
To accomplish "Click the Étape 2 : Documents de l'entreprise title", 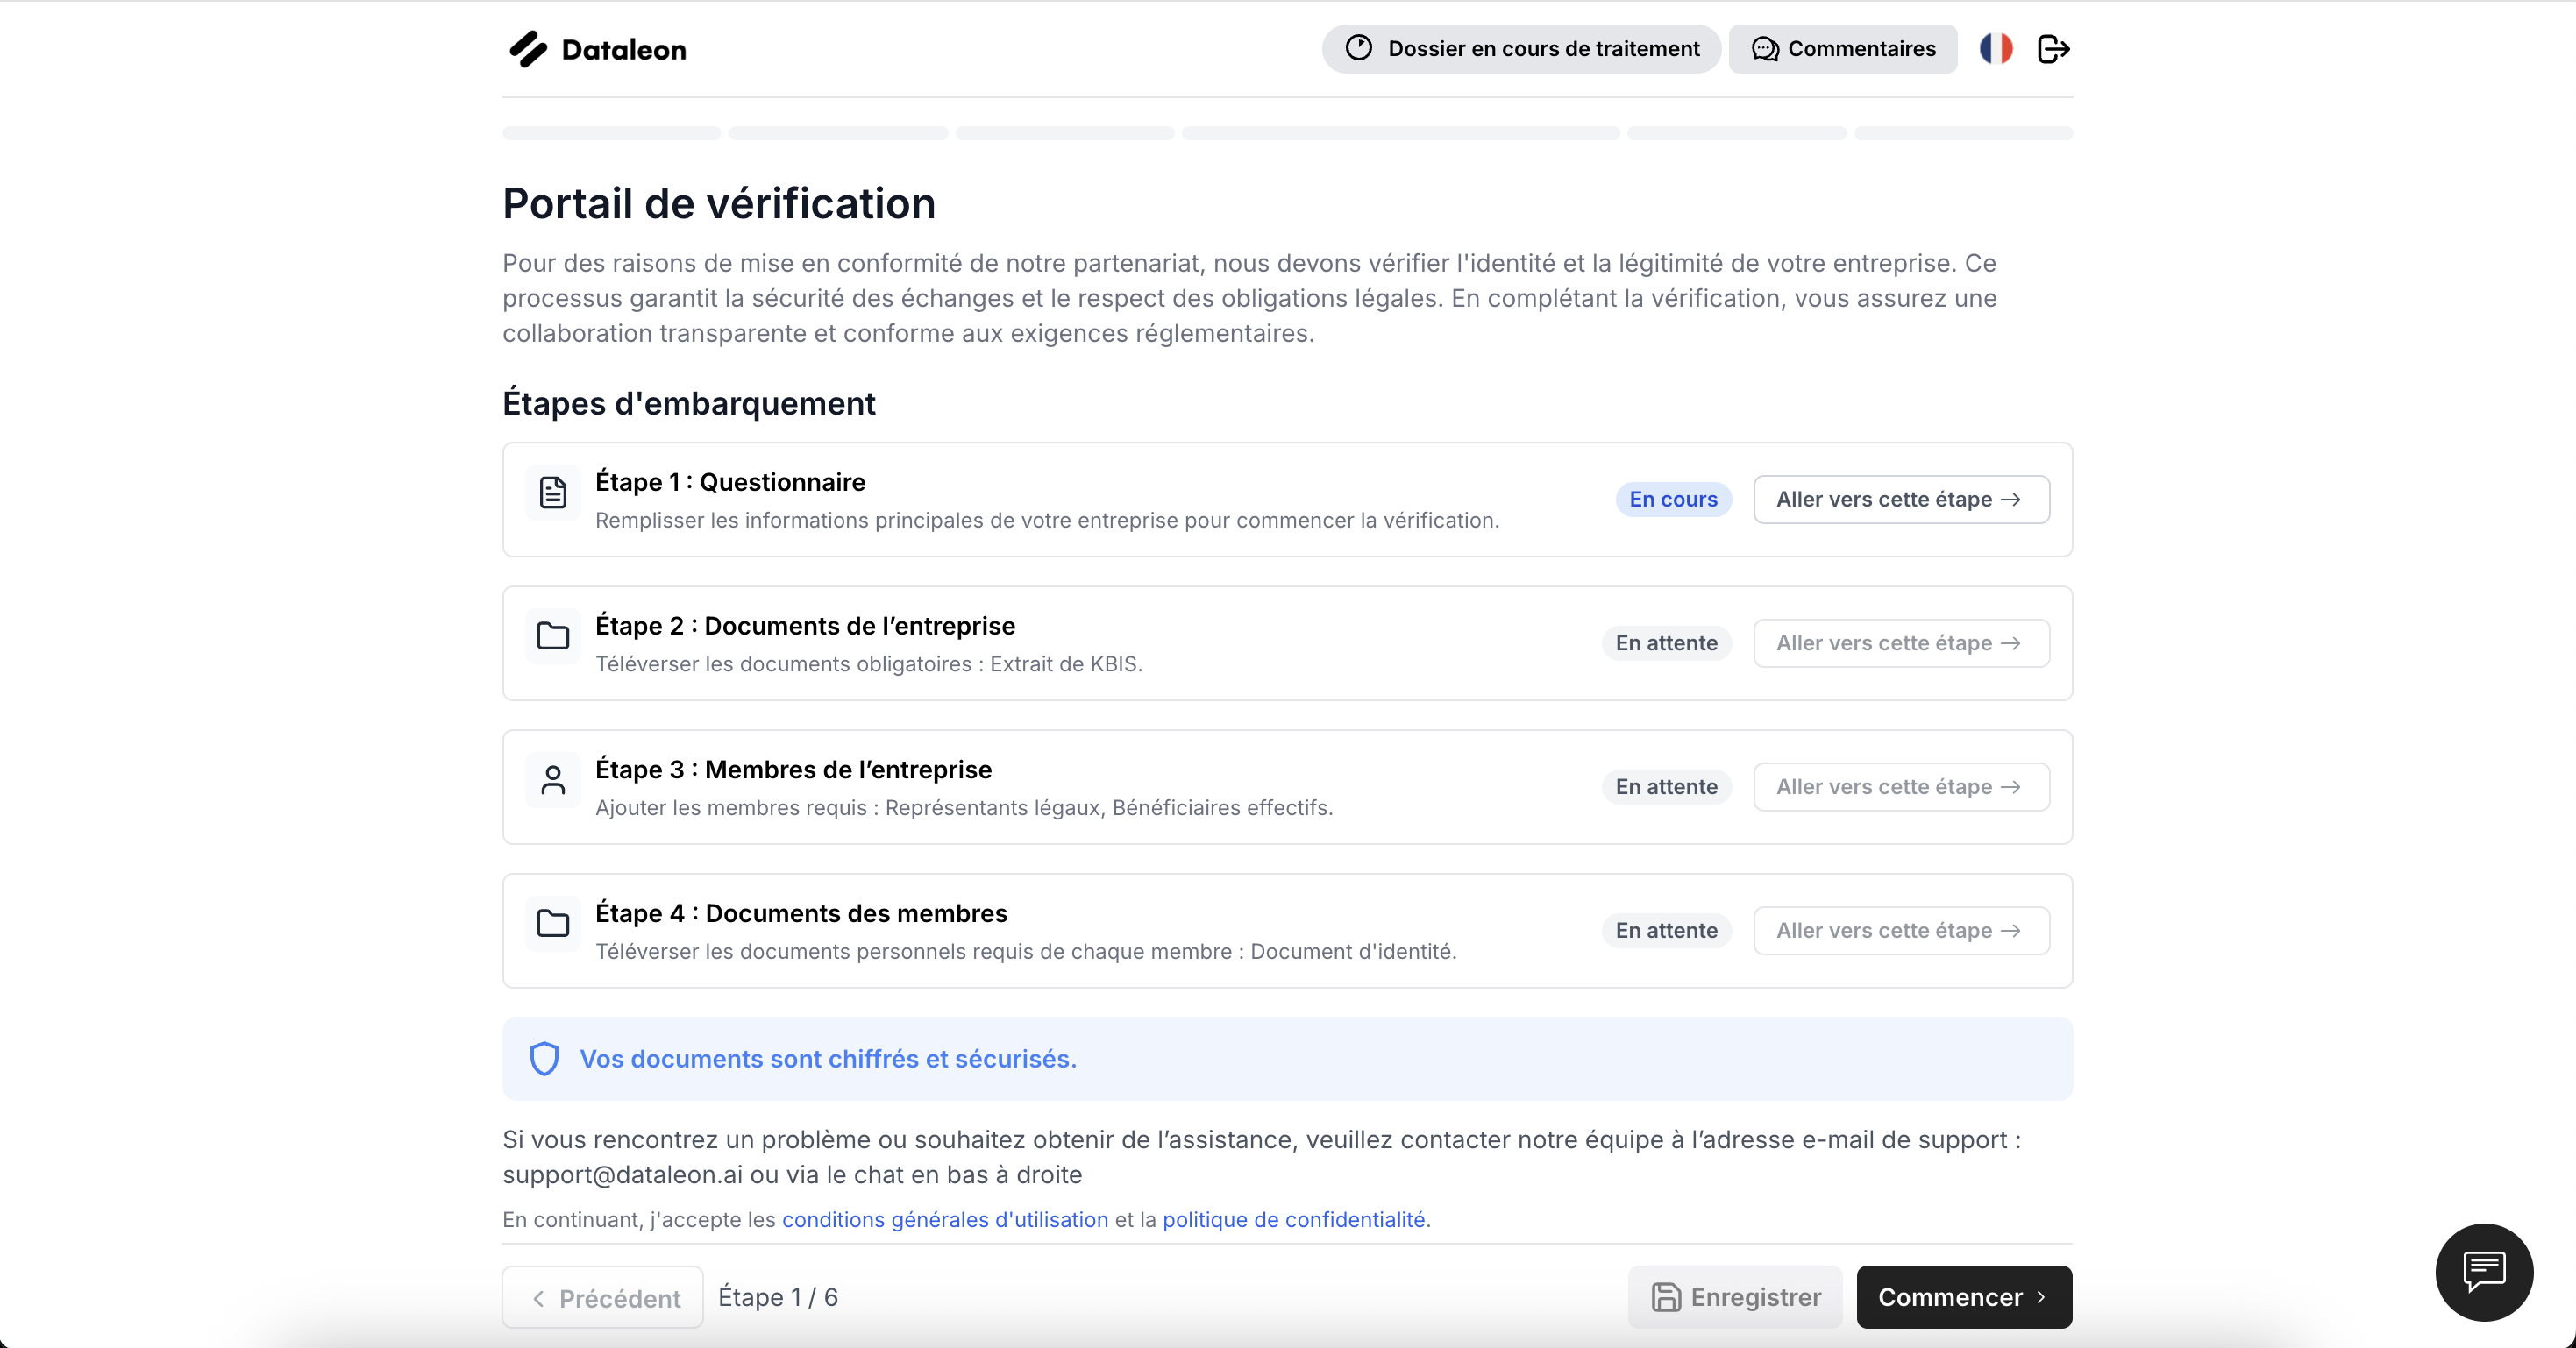I will [805, 626].
